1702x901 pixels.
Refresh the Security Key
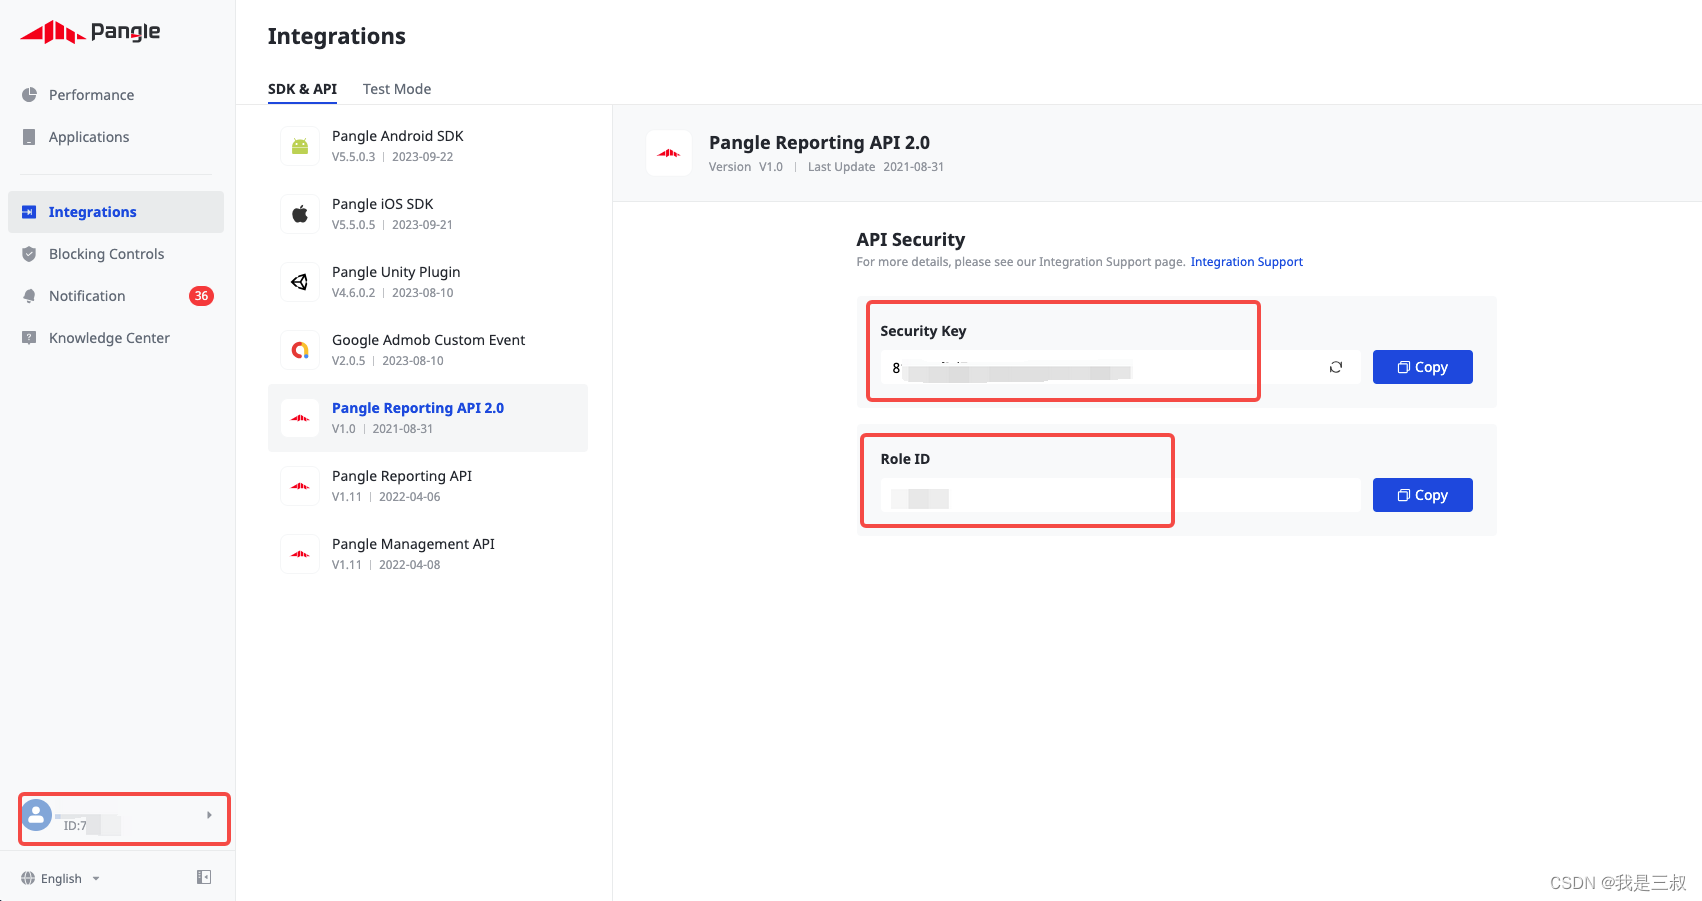1336,367
